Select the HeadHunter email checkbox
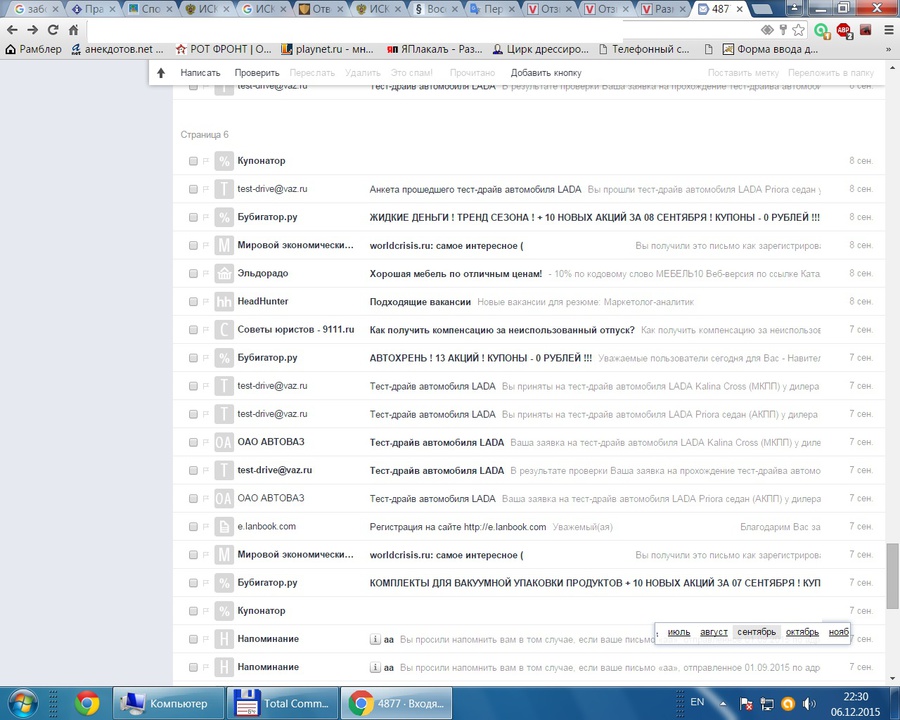The width and height of the screenshot is (900, 720). 193,302
